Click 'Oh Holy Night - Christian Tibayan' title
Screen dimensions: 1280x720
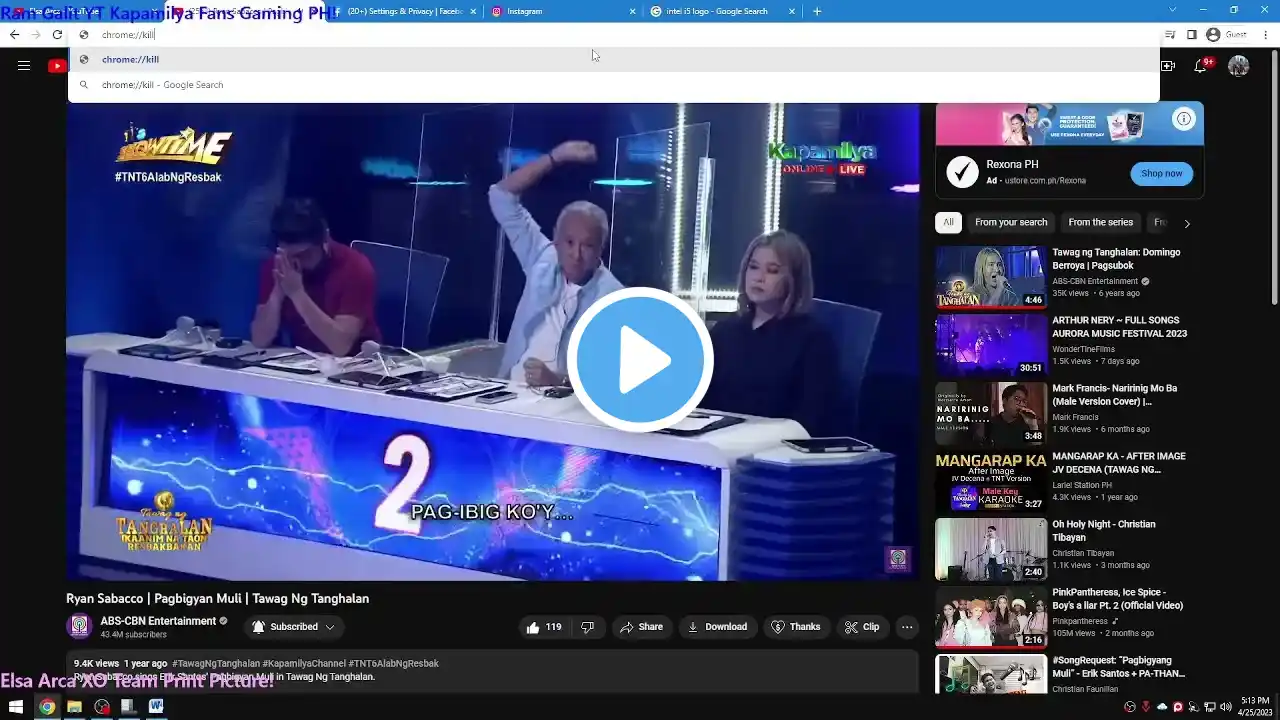(x=1104, y=531)
